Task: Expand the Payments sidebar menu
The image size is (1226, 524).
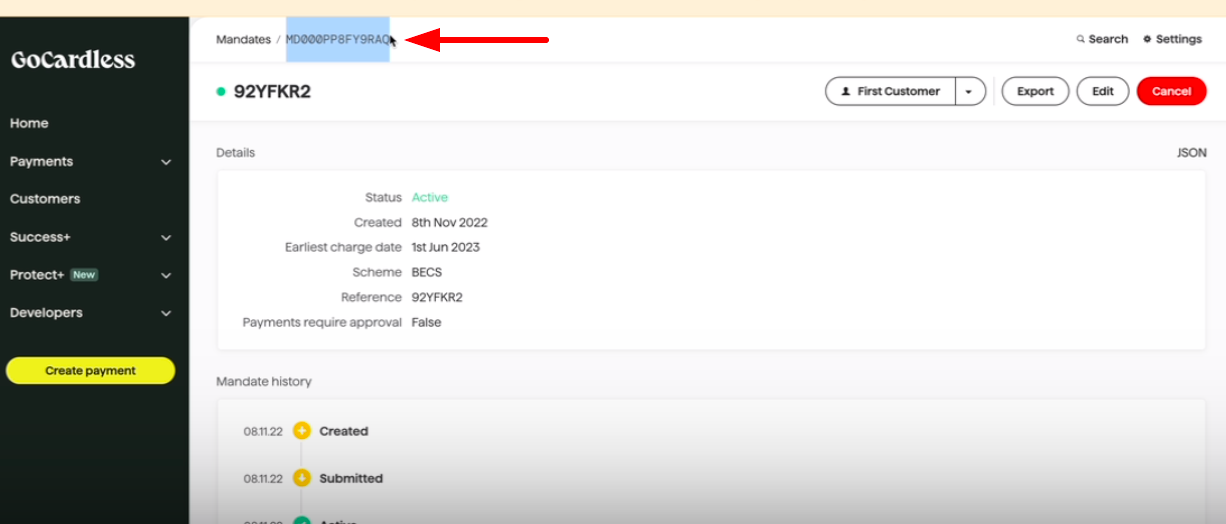Action: pos(166,162)
